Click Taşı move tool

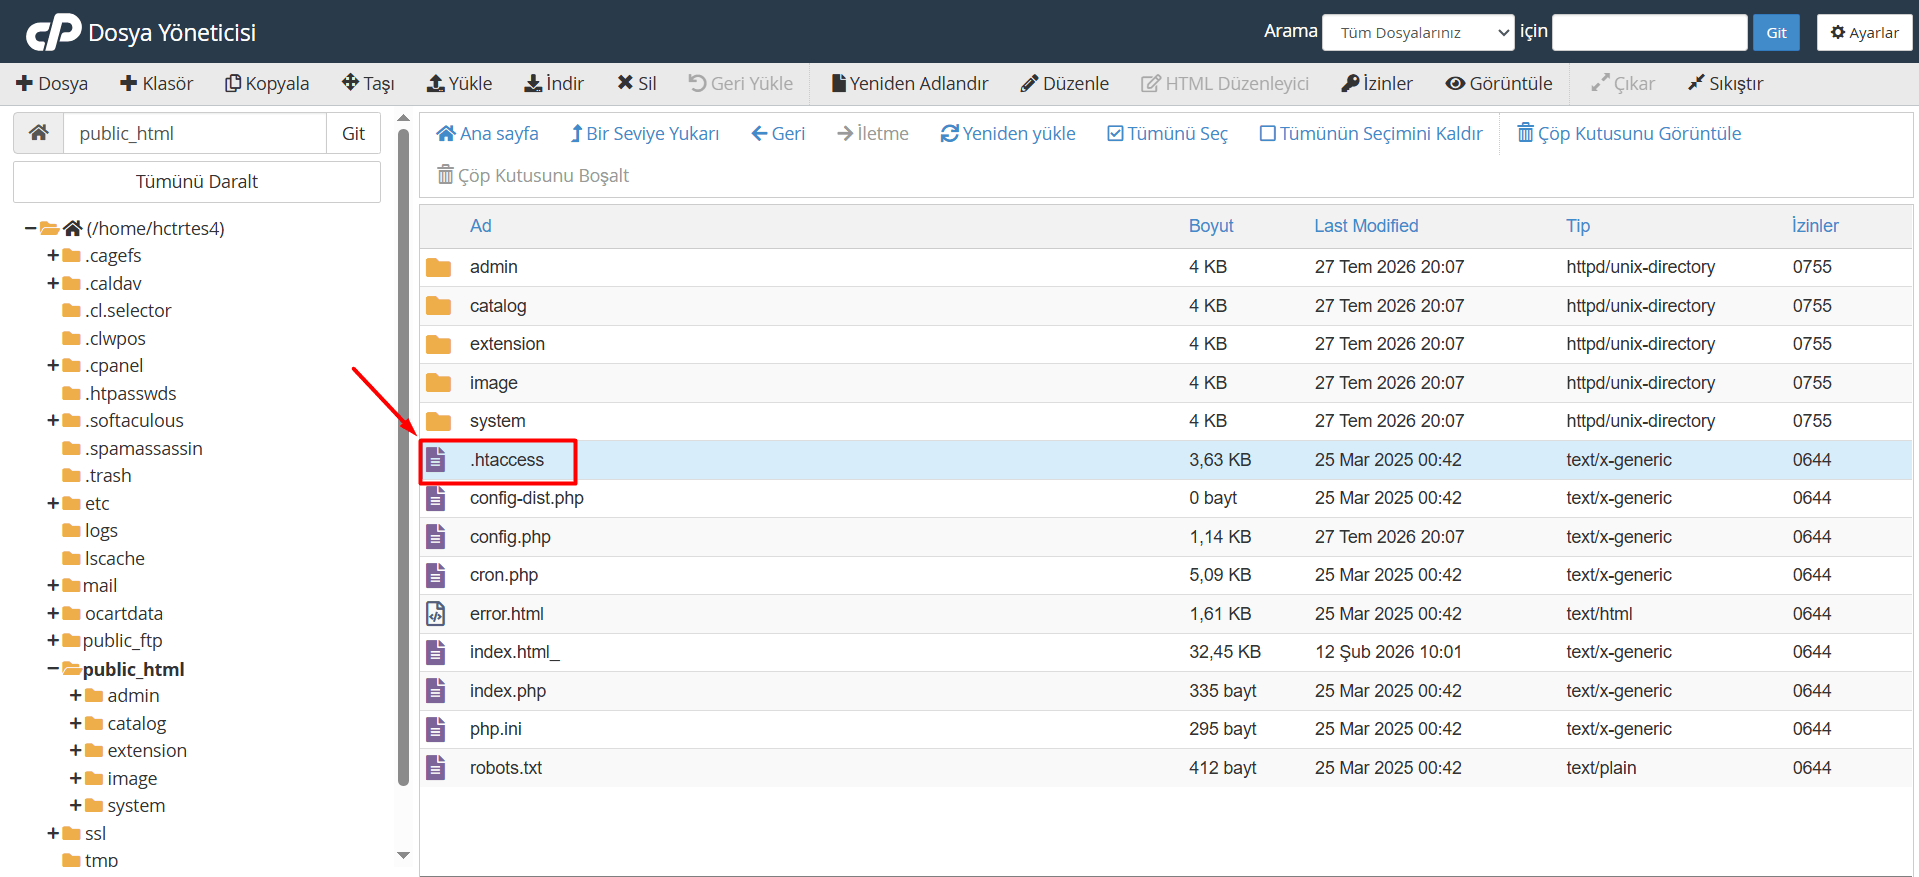pos(368,83)
